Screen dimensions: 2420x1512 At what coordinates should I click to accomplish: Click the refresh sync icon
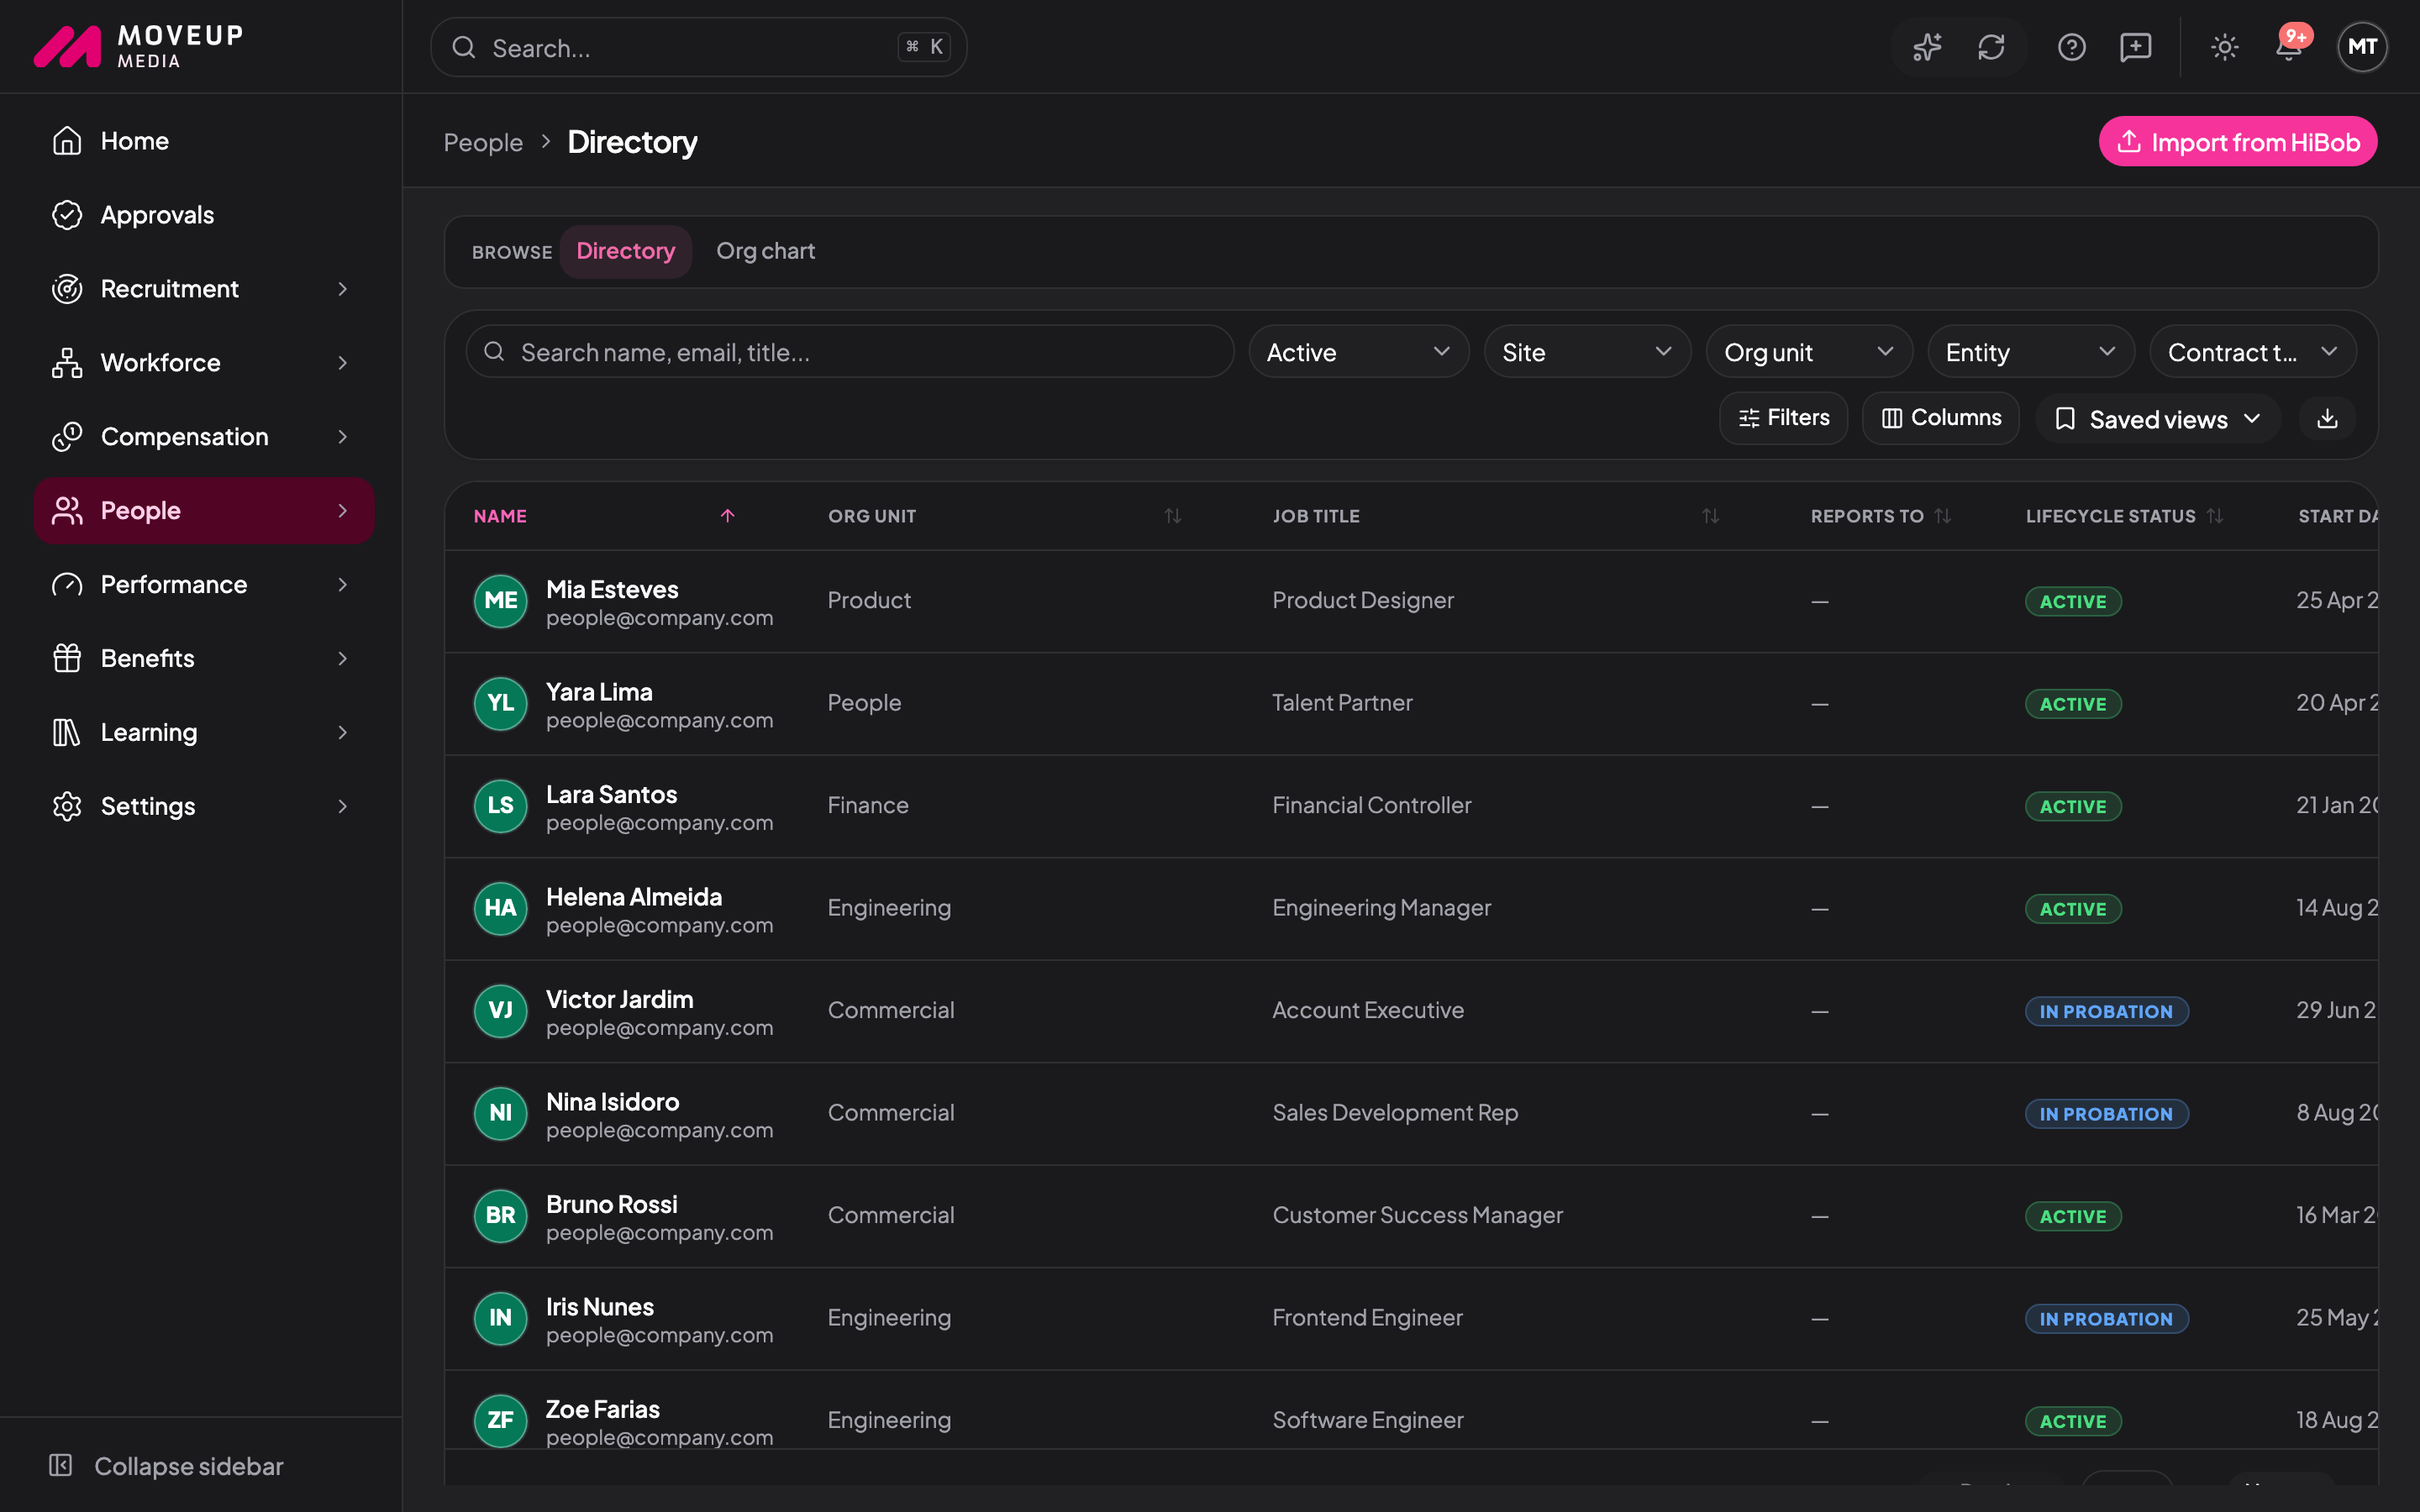[1991, 47]
